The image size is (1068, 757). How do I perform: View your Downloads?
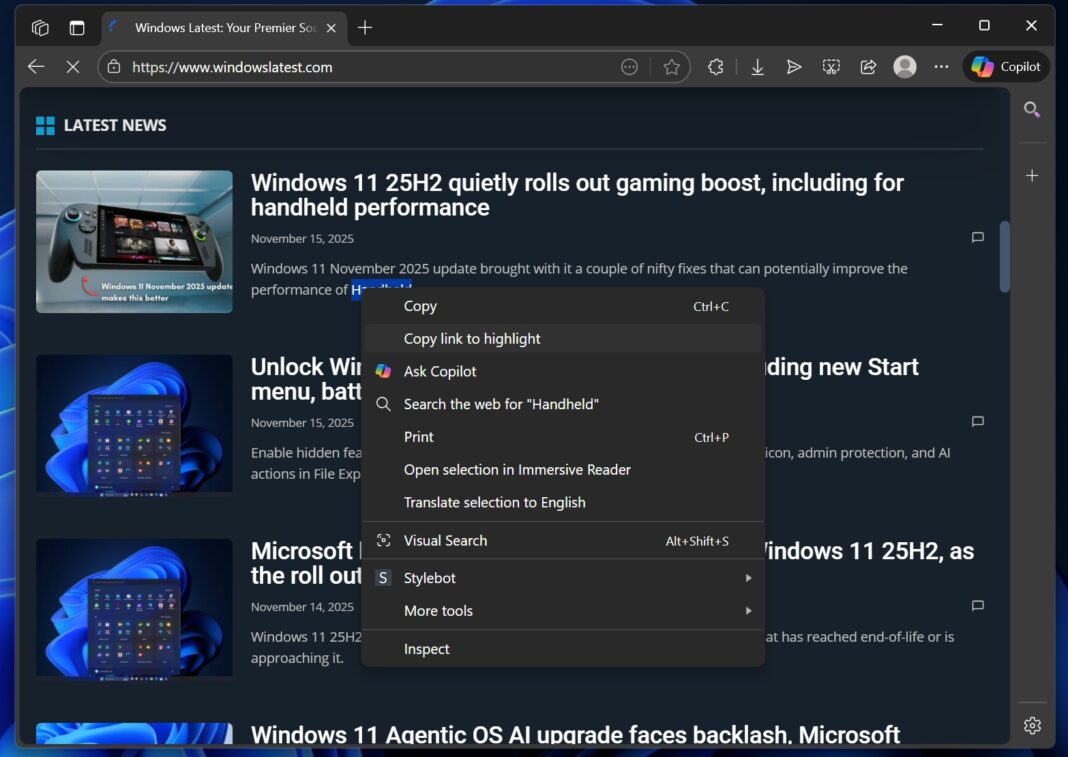click(x=757, y=66)
